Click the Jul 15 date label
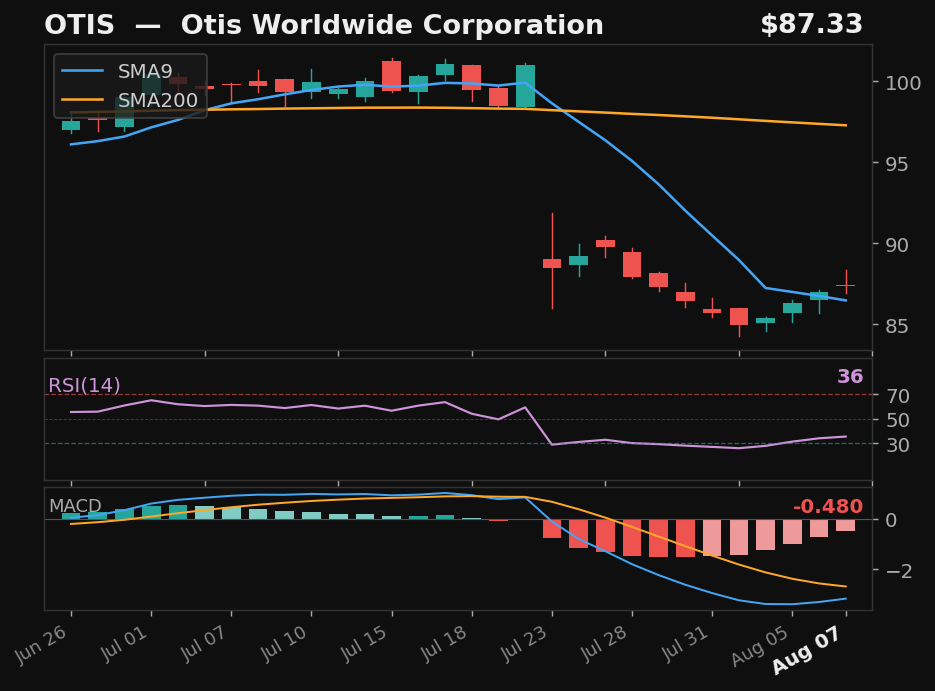This screenshot has width=935, height=691. point(364,643)
